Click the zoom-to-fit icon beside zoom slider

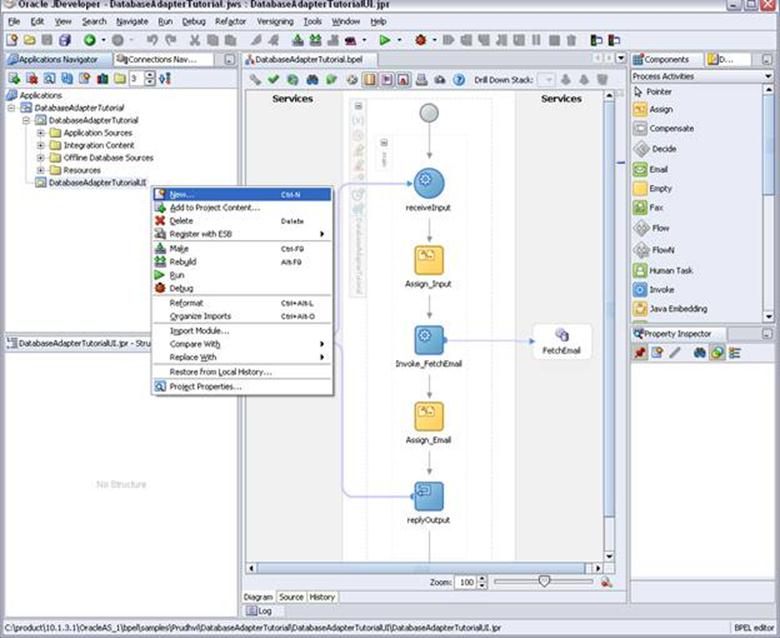(606, 582)
